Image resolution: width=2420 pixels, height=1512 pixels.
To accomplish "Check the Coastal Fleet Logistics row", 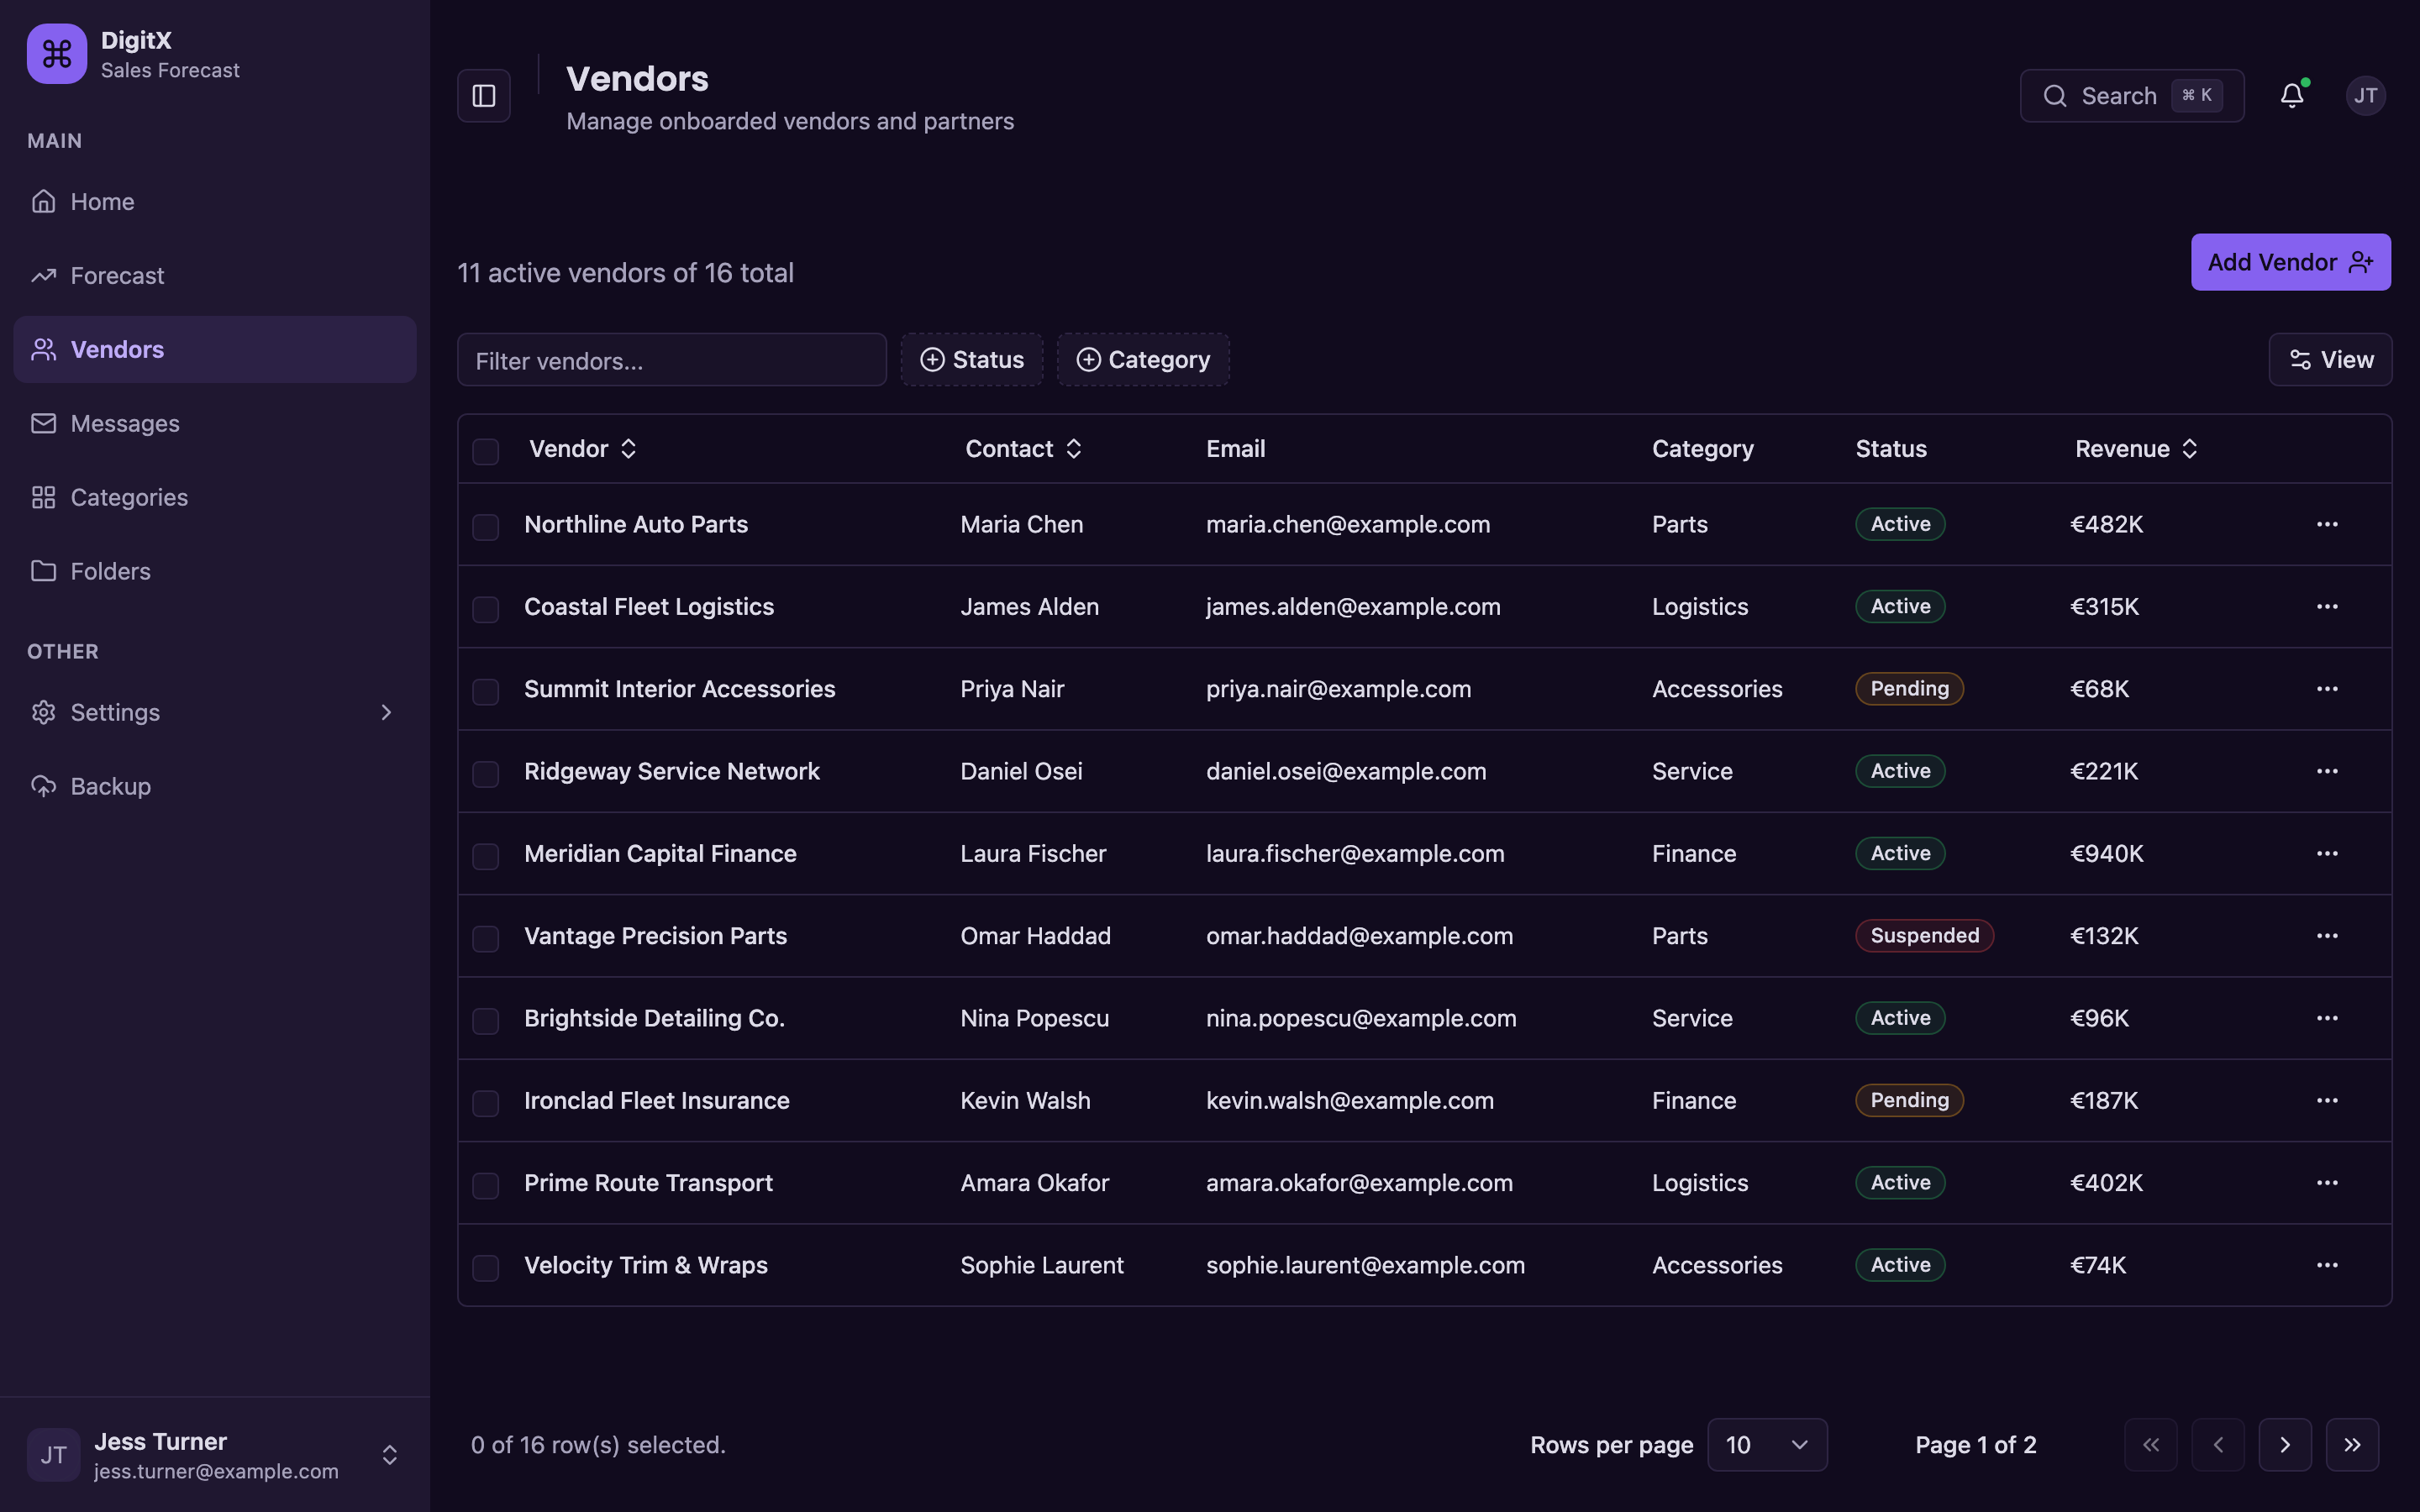I will tap(485, 609).
